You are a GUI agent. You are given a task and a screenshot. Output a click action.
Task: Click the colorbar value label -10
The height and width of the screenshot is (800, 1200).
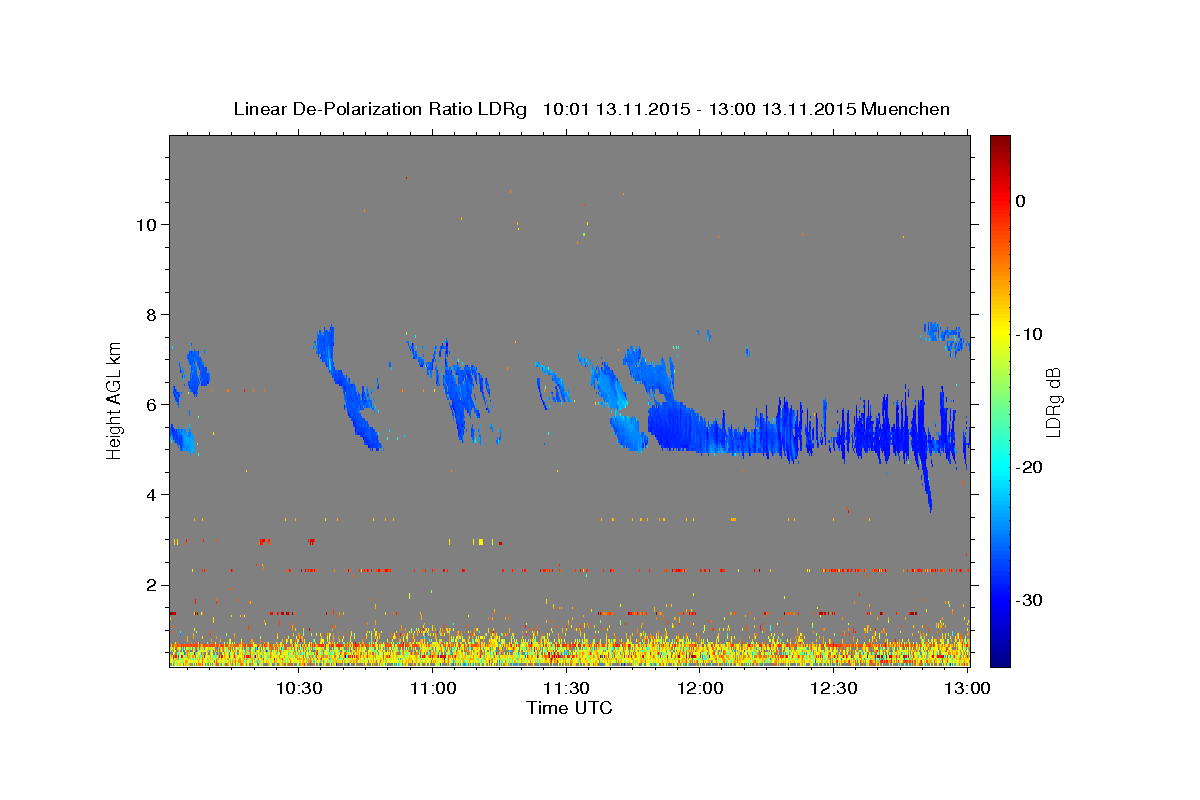(1030, 334)
